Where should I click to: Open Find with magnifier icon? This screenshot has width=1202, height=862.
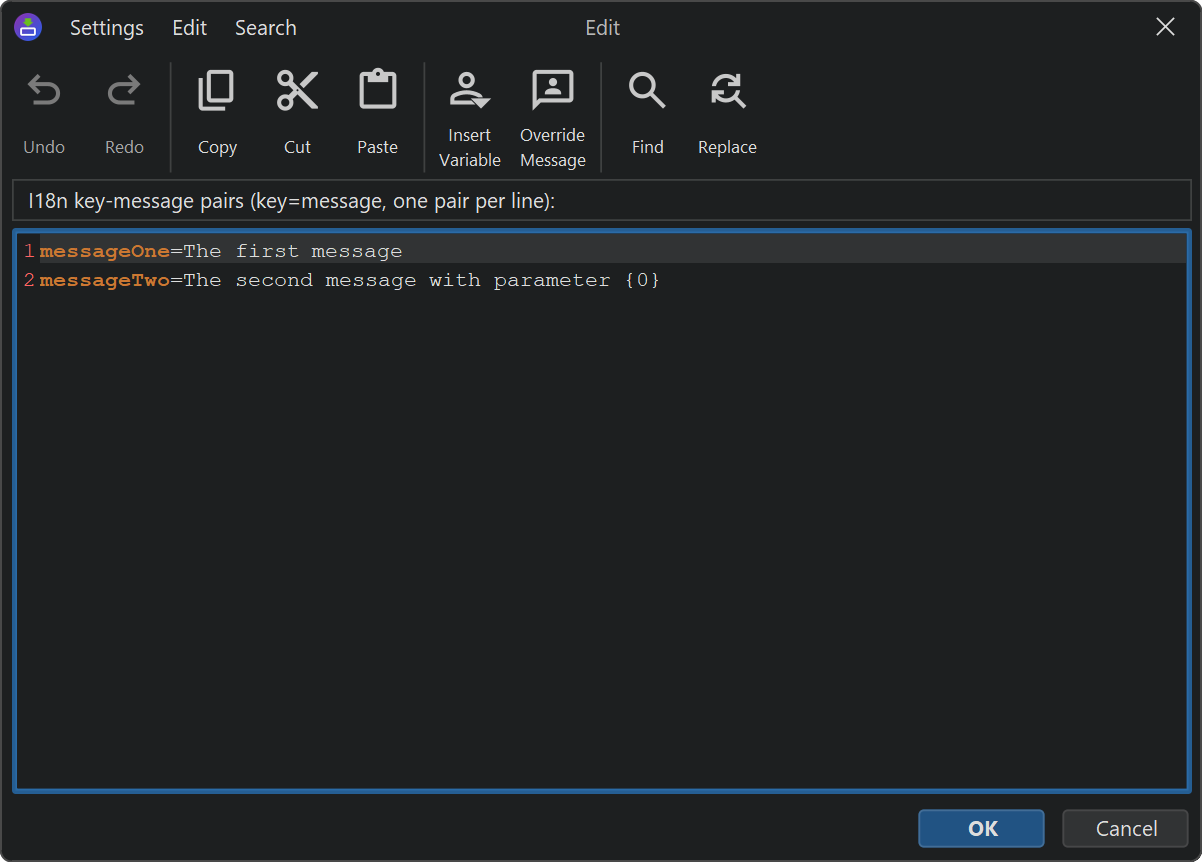[x=647, y=92]
